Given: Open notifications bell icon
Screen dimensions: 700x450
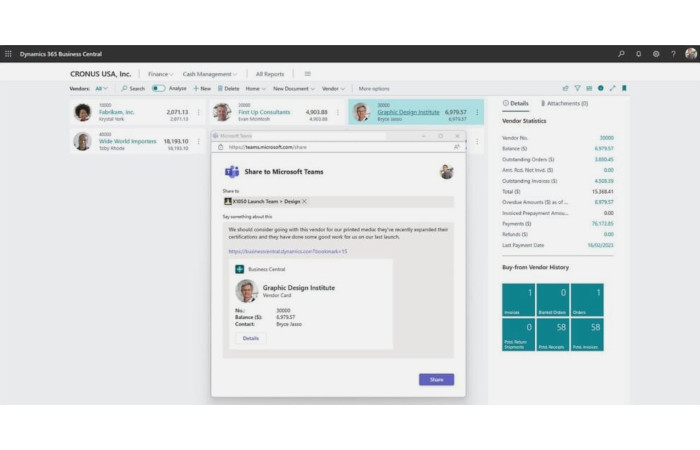Looking at the screenshot, I should (638, 54).
